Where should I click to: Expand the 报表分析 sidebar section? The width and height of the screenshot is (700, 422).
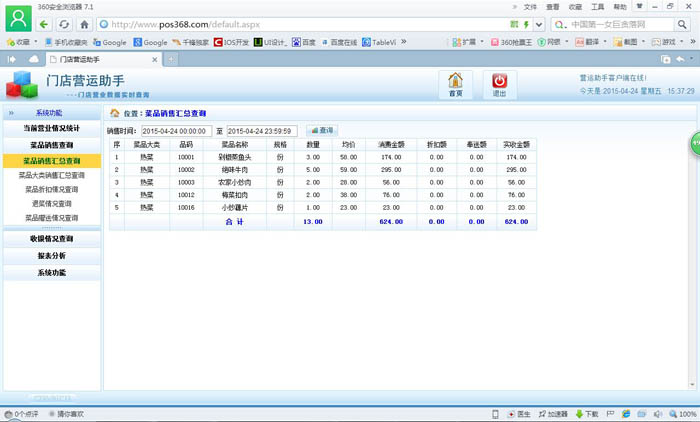51,256
